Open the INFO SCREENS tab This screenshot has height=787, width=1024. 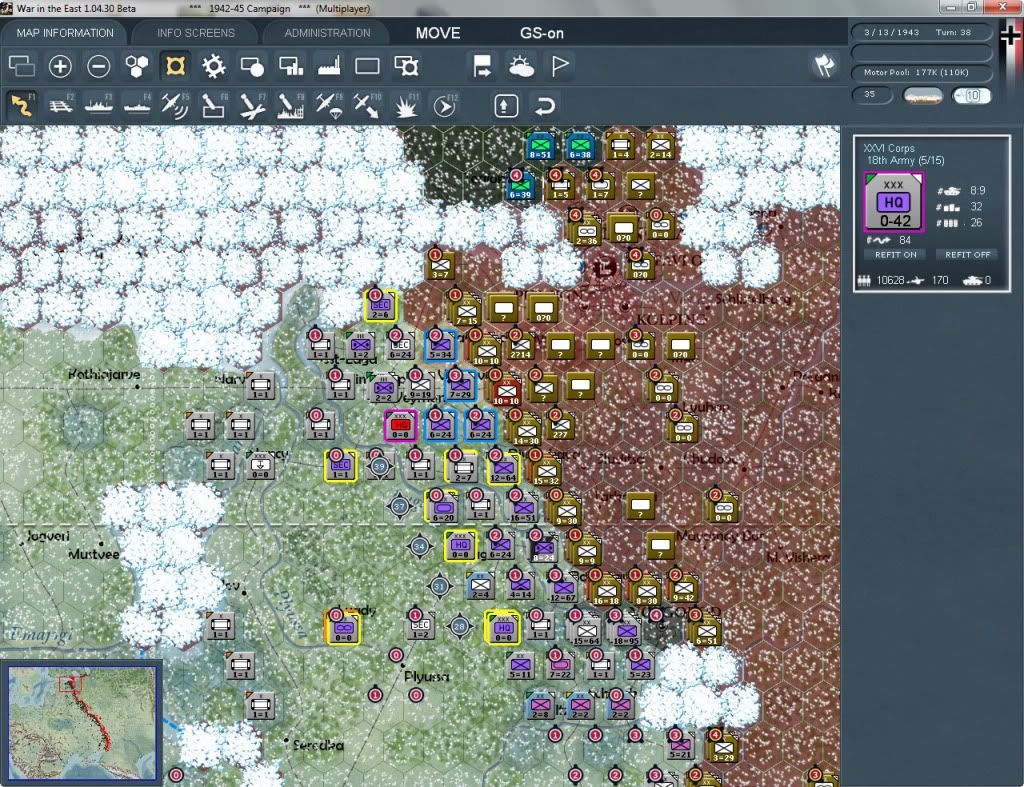tap(195, 33)
